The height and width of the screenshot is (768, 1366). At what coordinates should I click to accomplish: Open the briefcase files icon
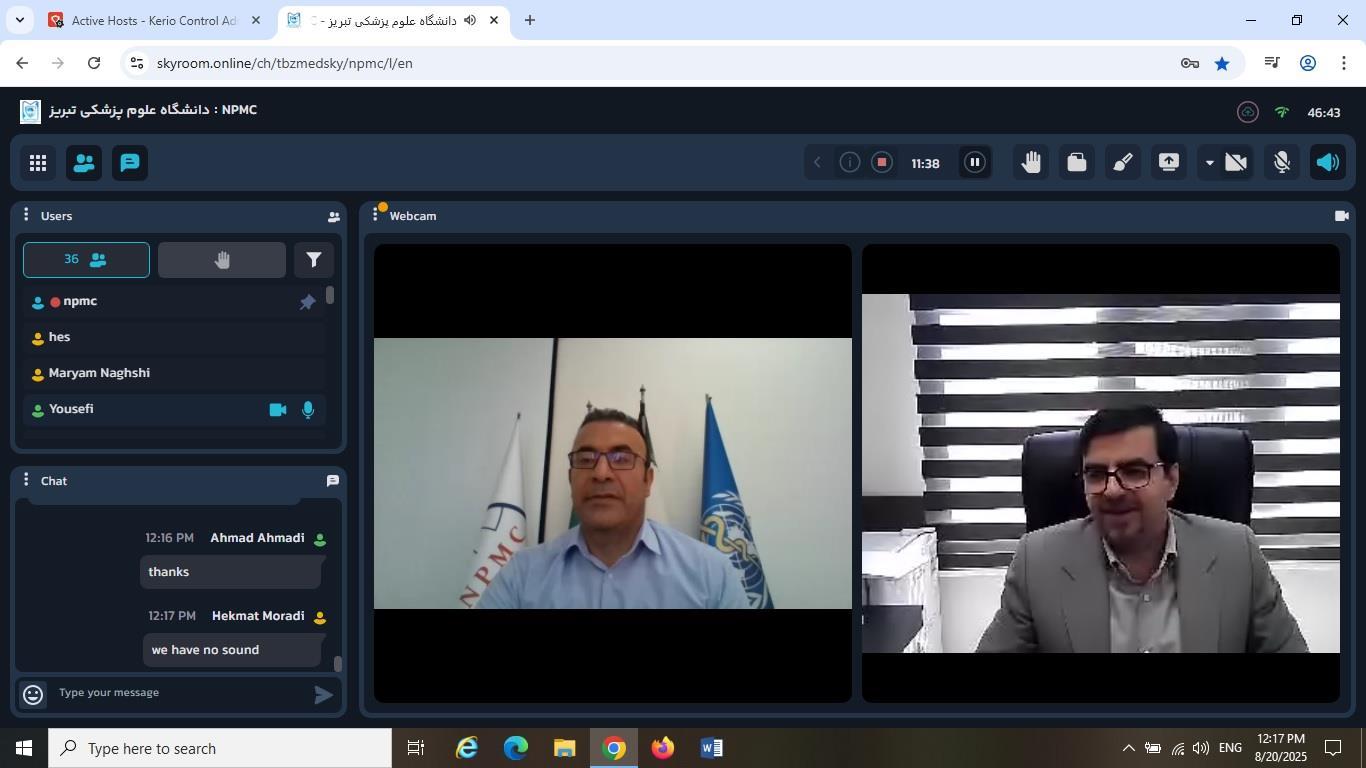point(1077,163)
